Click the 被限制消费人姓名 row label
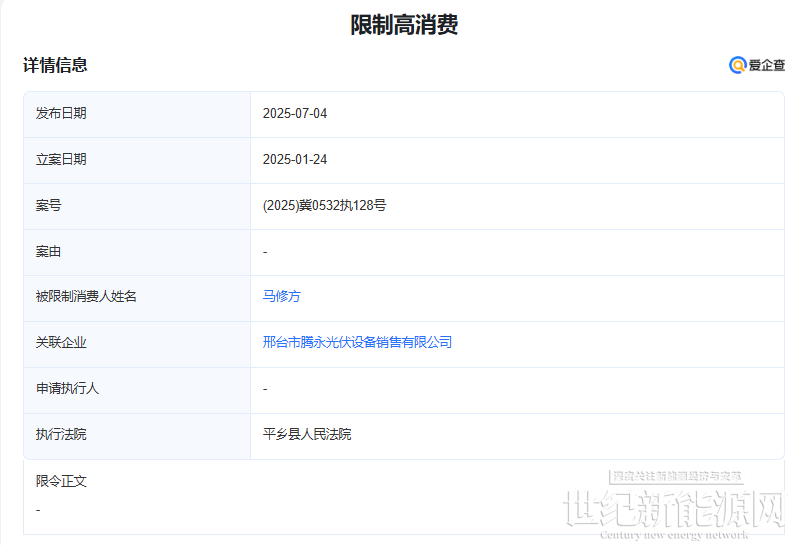The width and height of the screenshot is (794, 545). (x=86, y=296)
